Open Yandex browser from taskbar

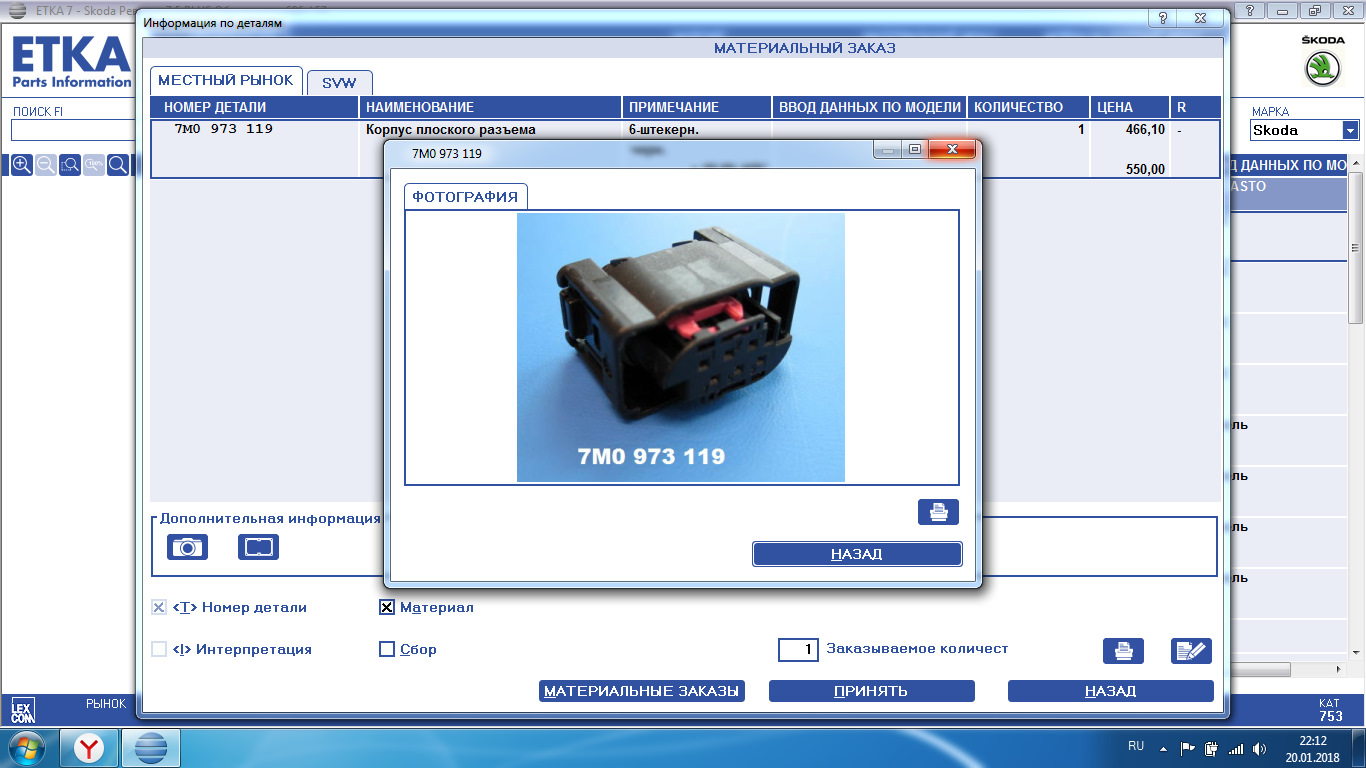coord(89,747)
